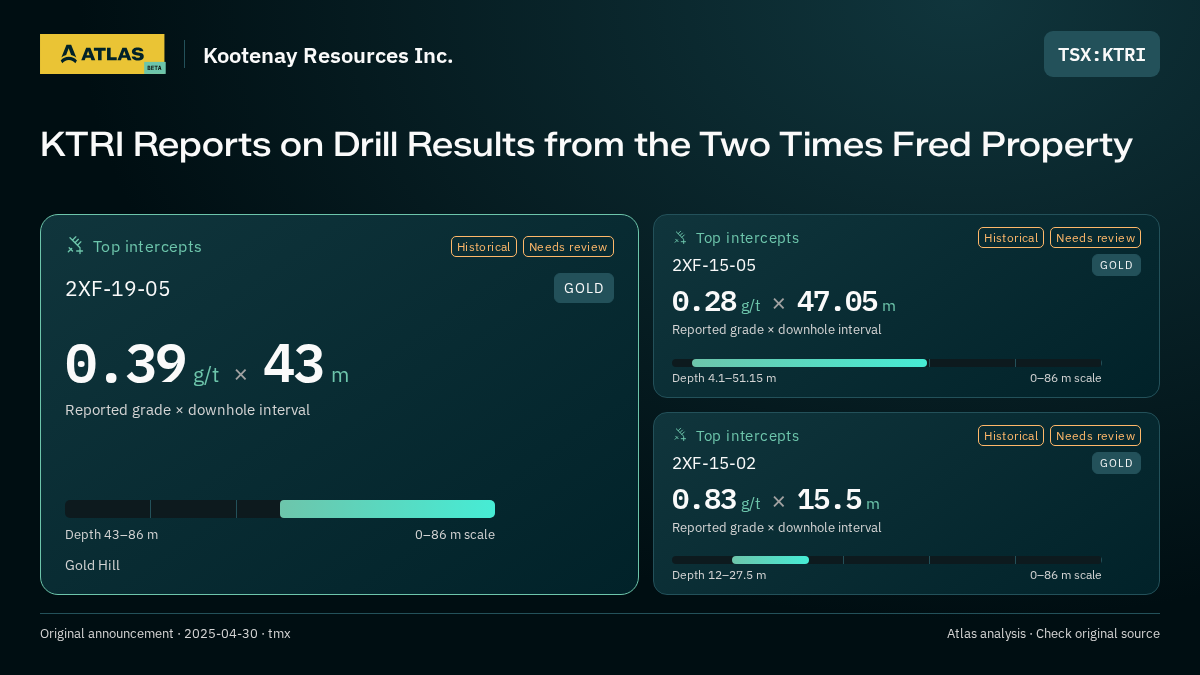Screen dimensions: 1200x675
Task: Click Needs review tag on 2XF-15-05 card
Action: pos(1095,238)
